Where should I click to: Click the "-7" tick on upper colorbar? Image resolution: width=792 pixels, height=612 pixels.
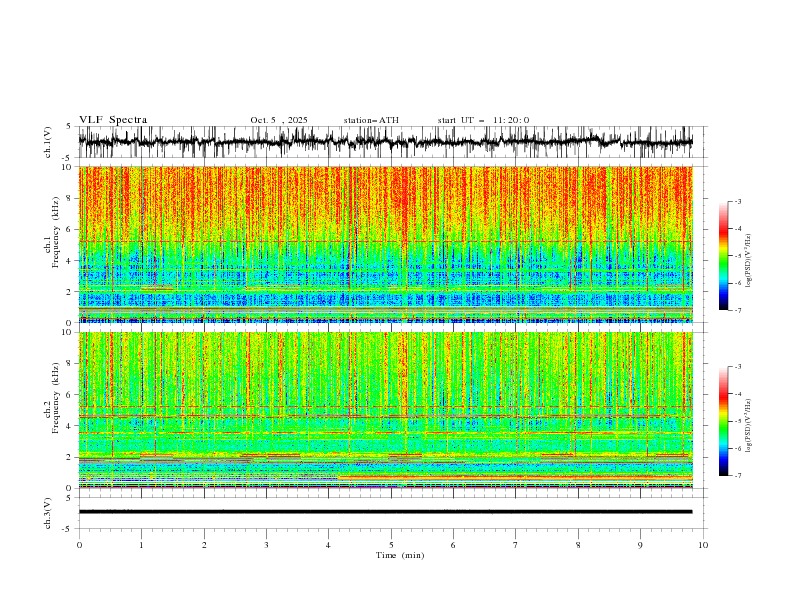[x=738, y=310]
